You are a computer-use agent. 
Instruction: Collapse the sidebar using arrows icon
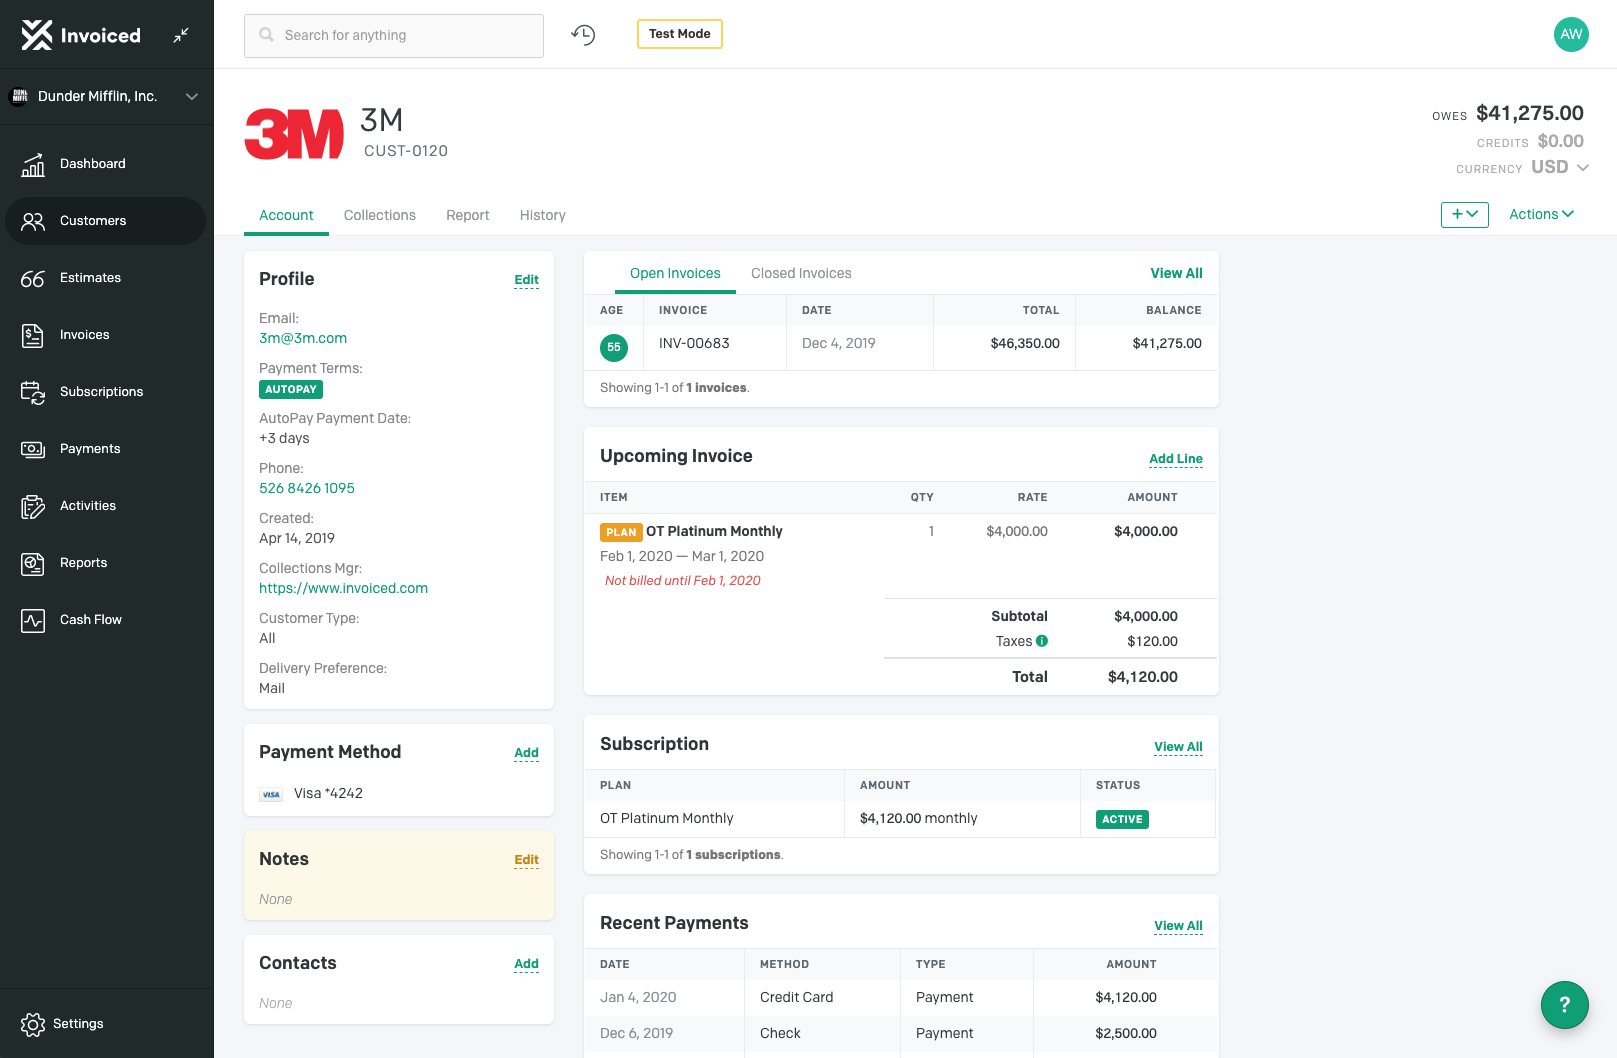click(x=181, y=35)
